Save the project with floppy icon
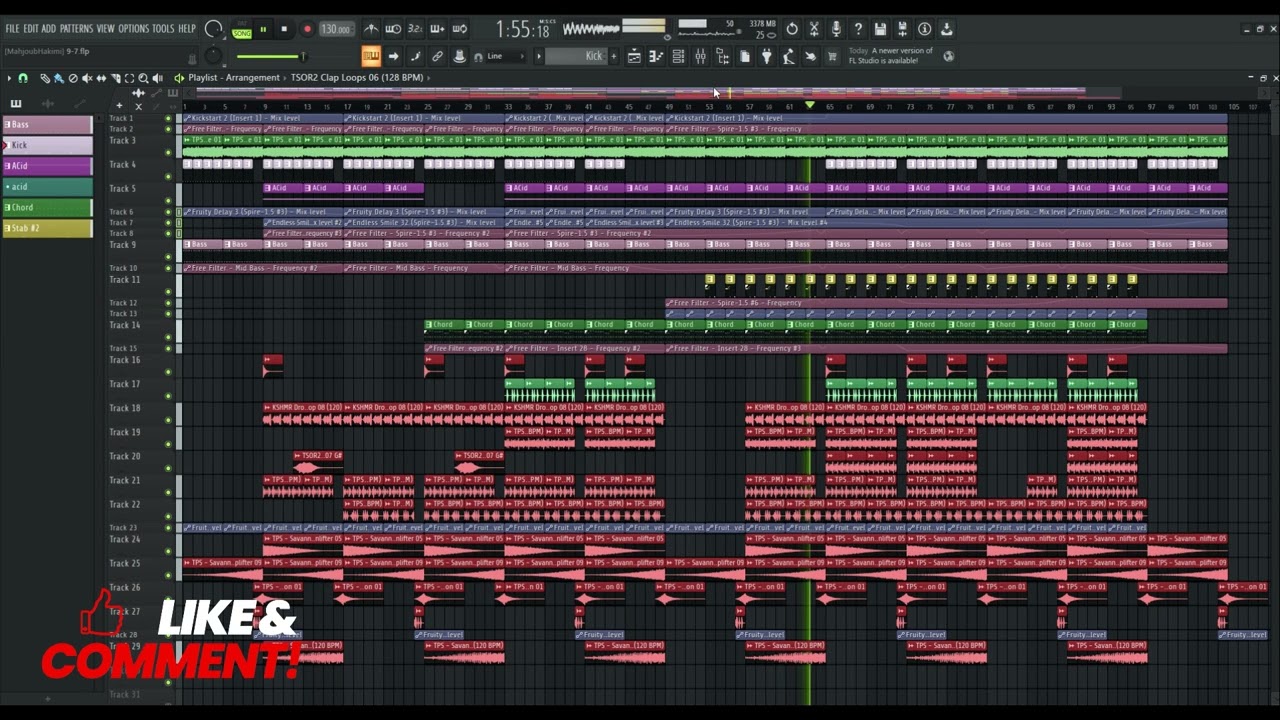Viewport: 1280px width, 720px height. 880,29
